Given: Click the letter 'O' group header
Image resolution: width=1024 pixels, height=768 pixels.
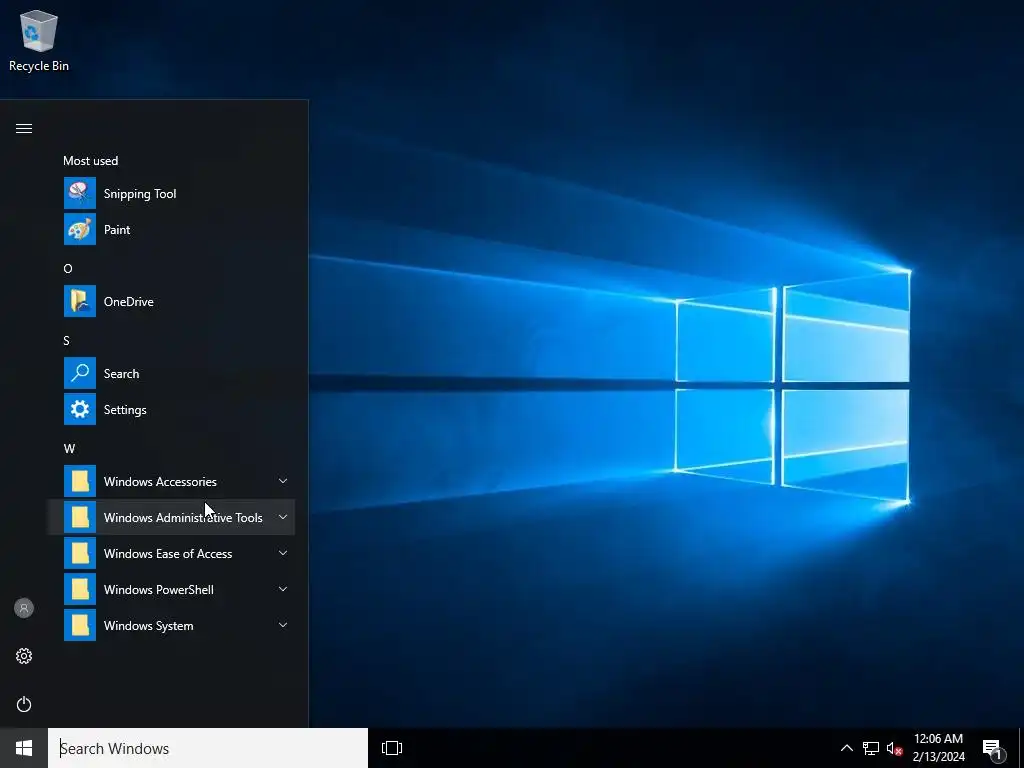Looking at the screenshot, I should [68, 268].
